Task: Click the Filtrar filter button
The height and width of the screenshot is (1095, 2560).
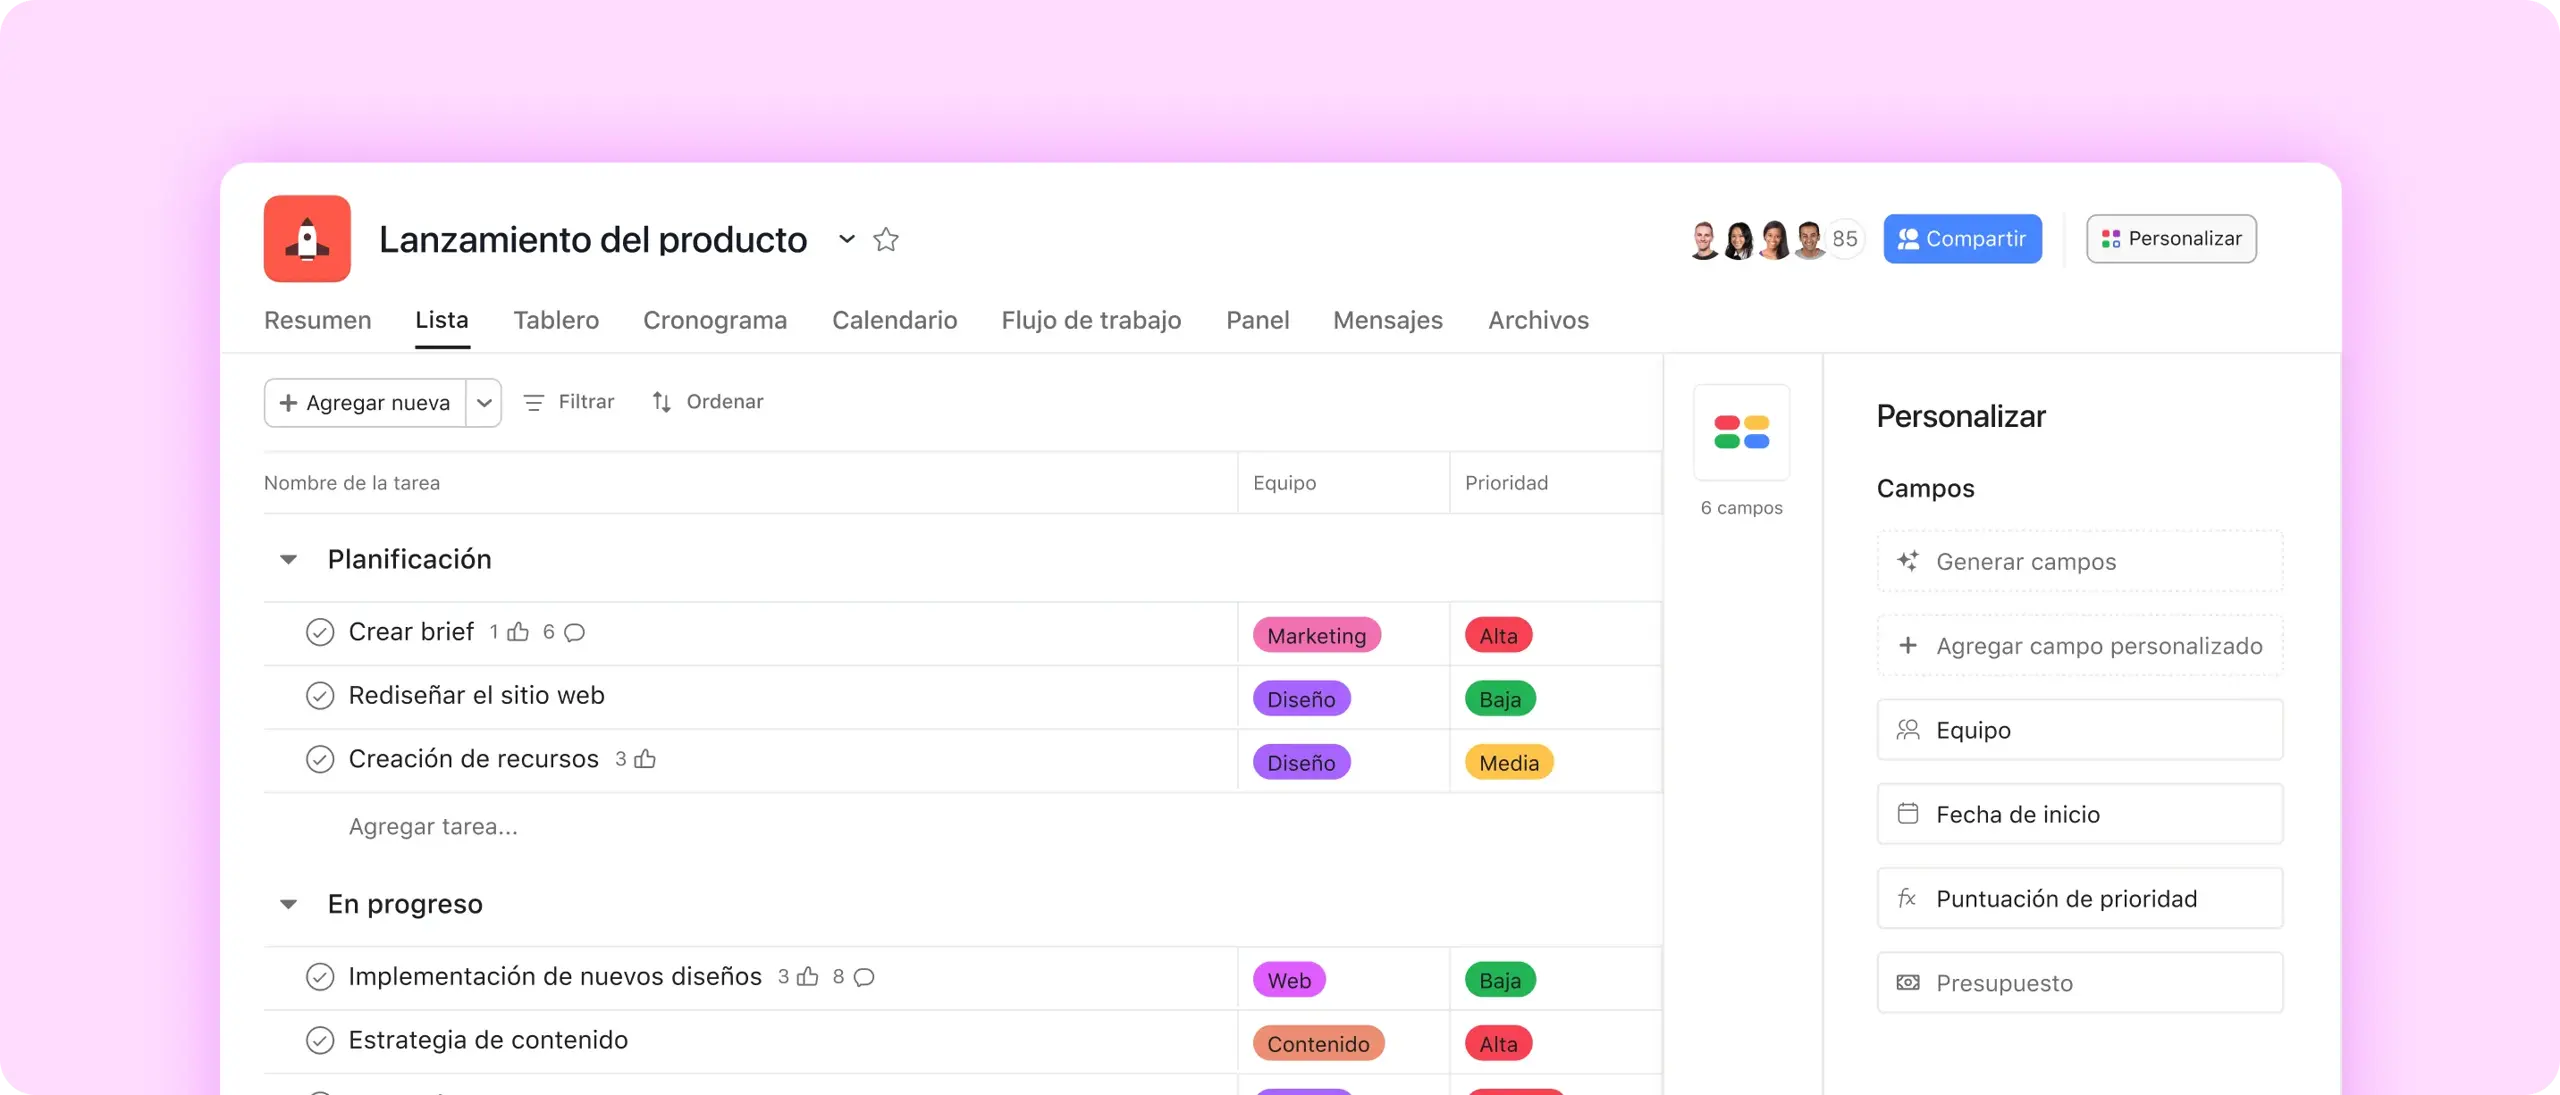Action: 569,402
